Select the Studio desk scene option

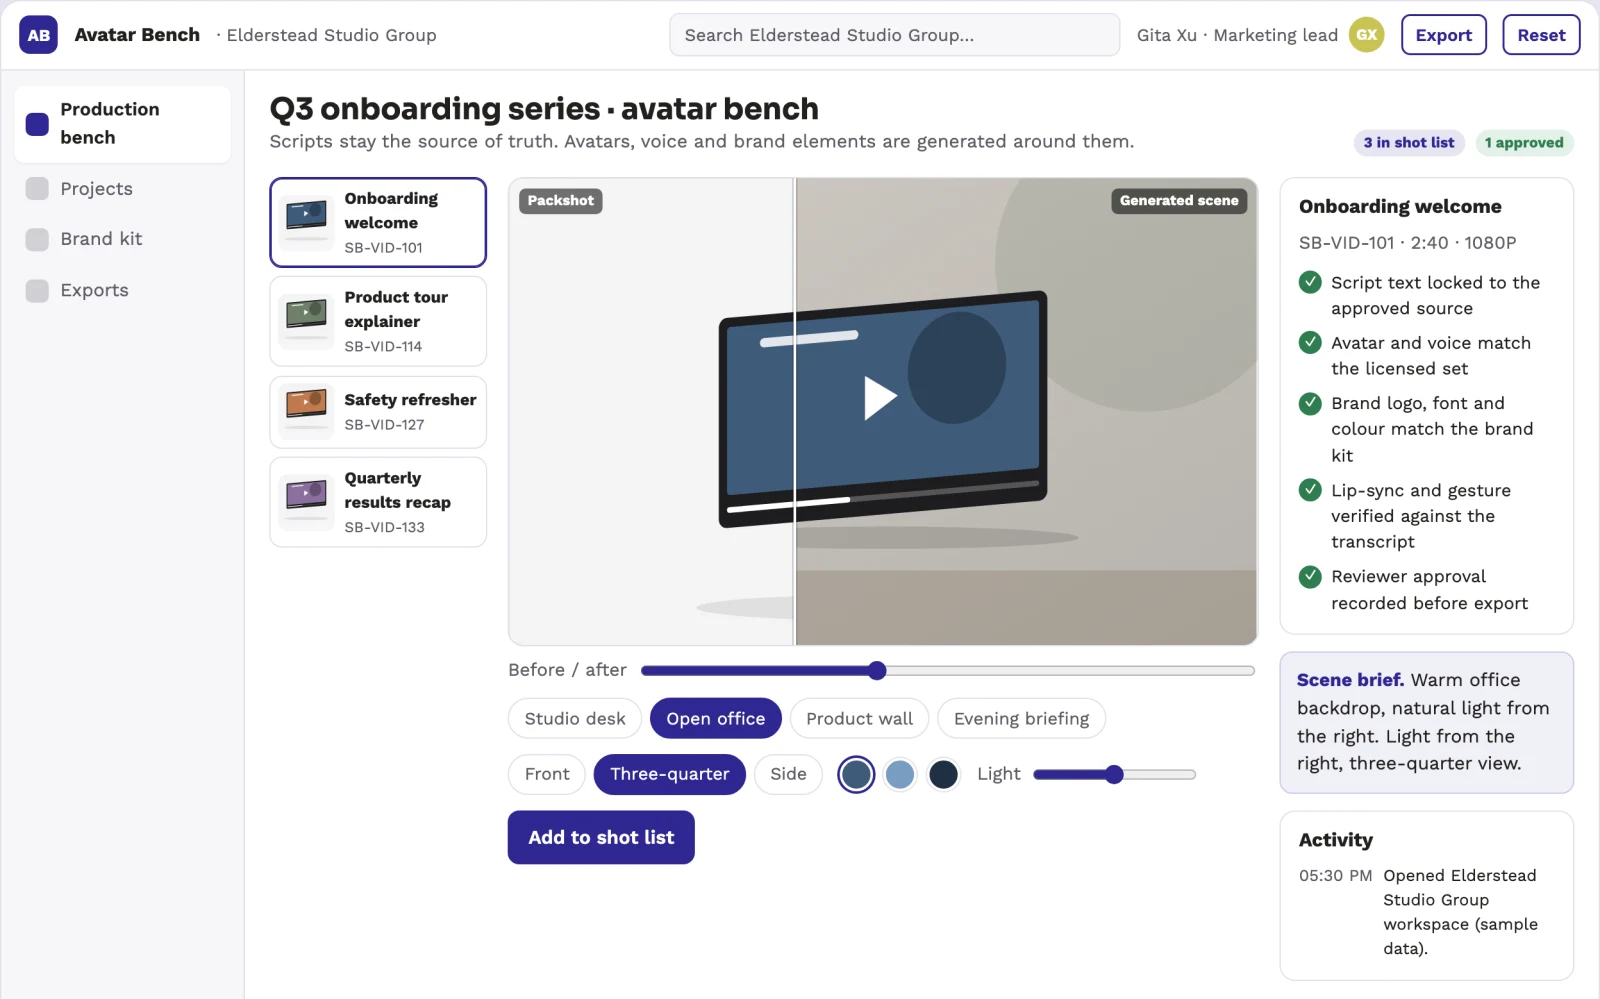[575, 719]
